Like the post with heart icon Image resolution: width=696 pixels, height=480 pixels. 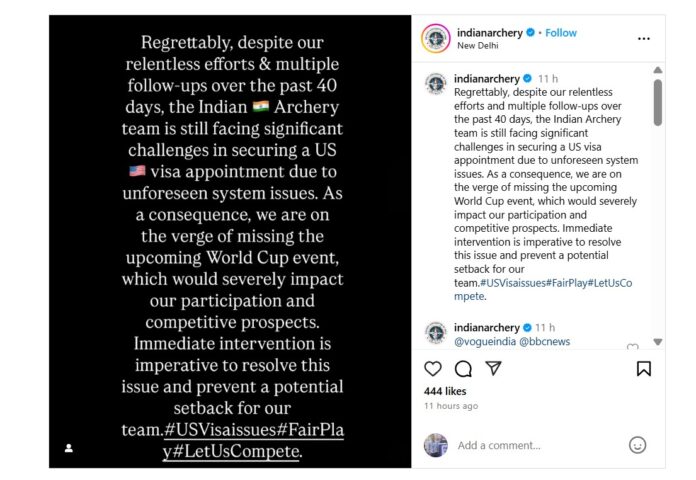coord(433,369)
